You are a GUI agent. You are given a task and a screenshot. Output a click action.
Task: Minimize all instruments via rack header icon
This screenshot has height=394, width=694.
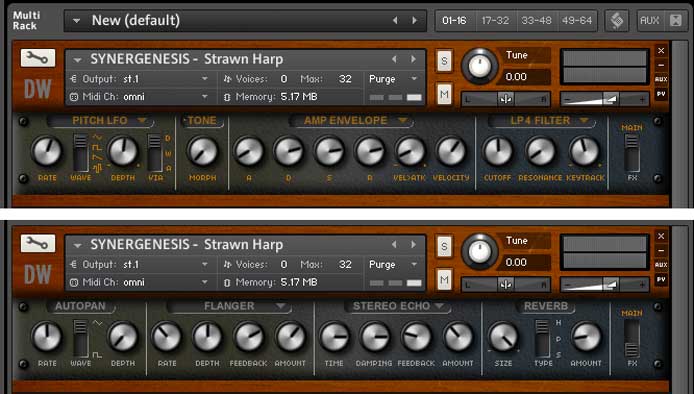click(x=676, y=20)
